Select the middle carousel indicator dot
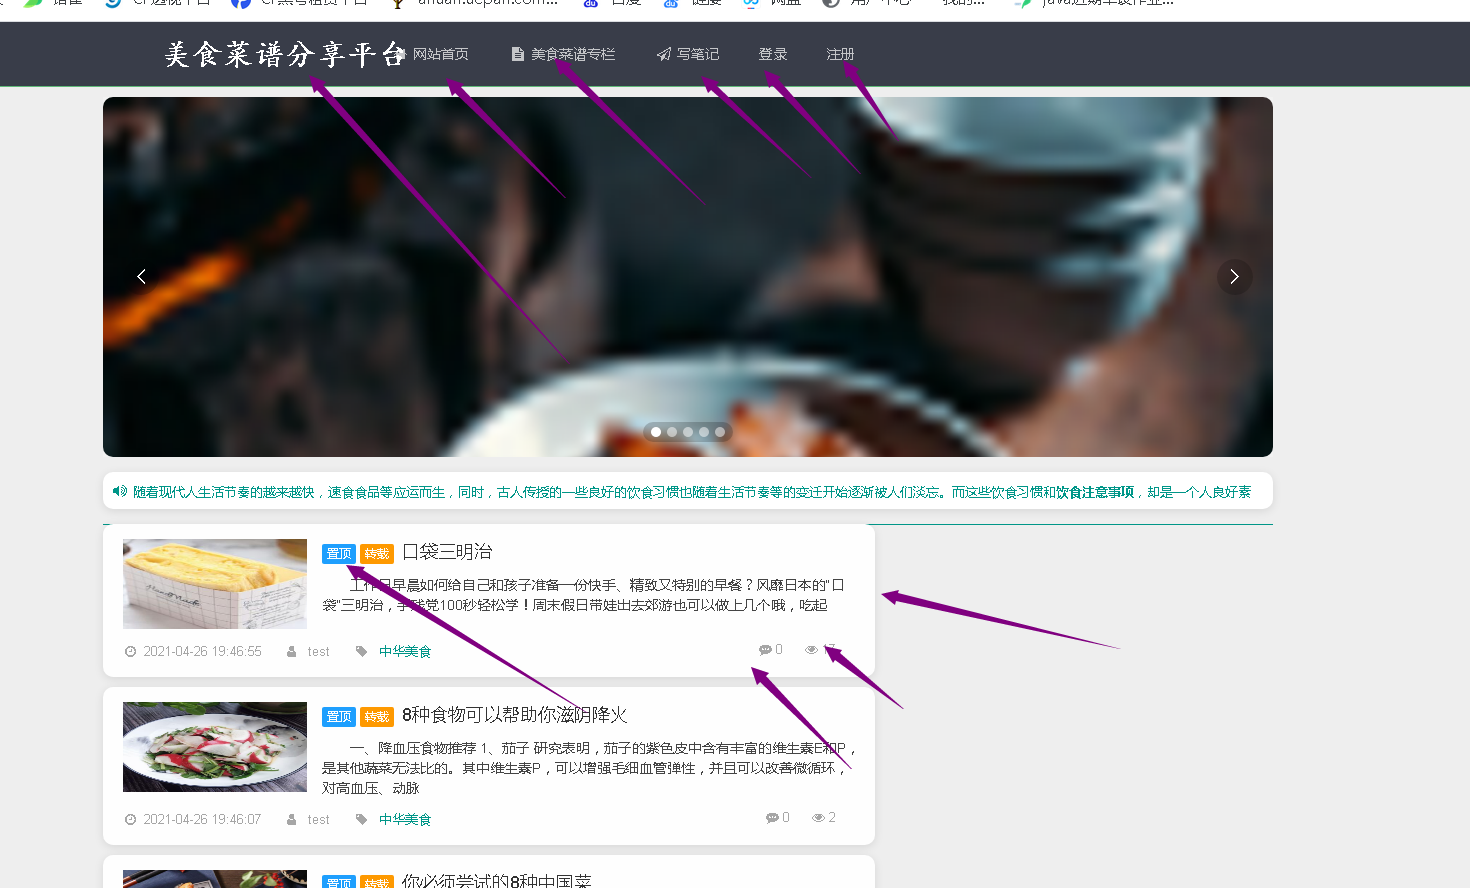 (x=687, y=431)
